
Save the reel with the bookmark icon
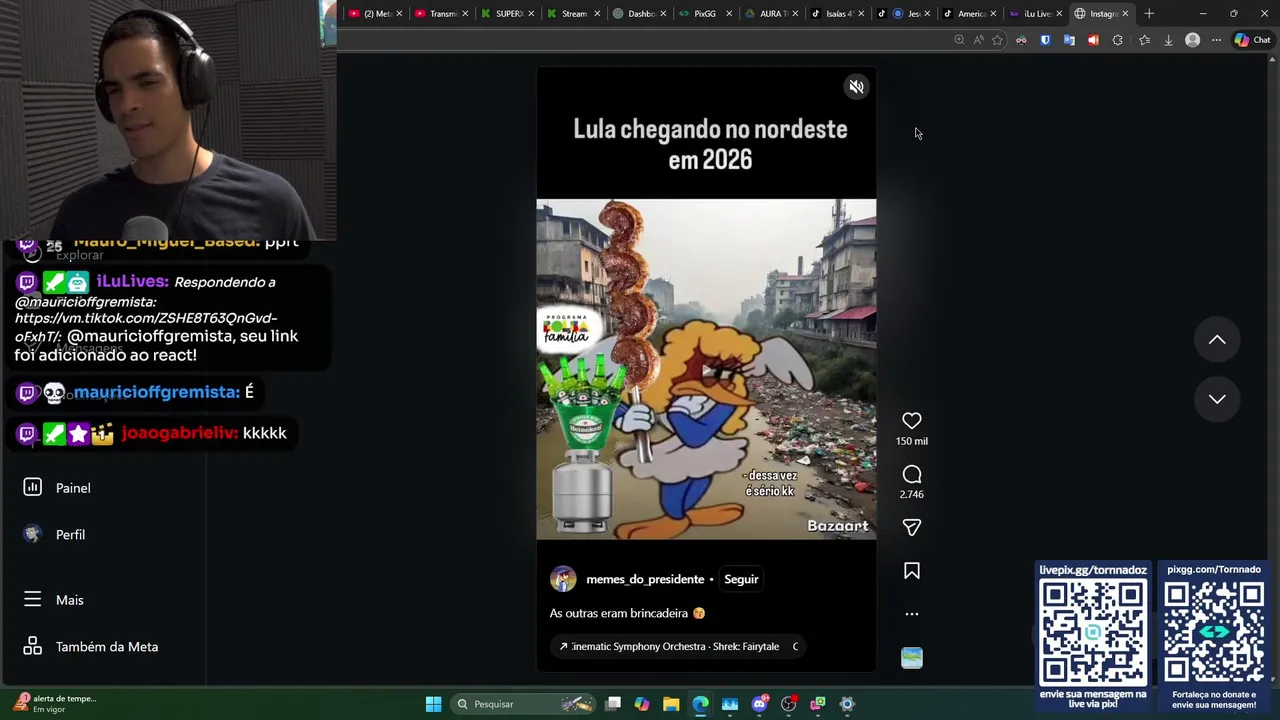(x=912, y=571)
